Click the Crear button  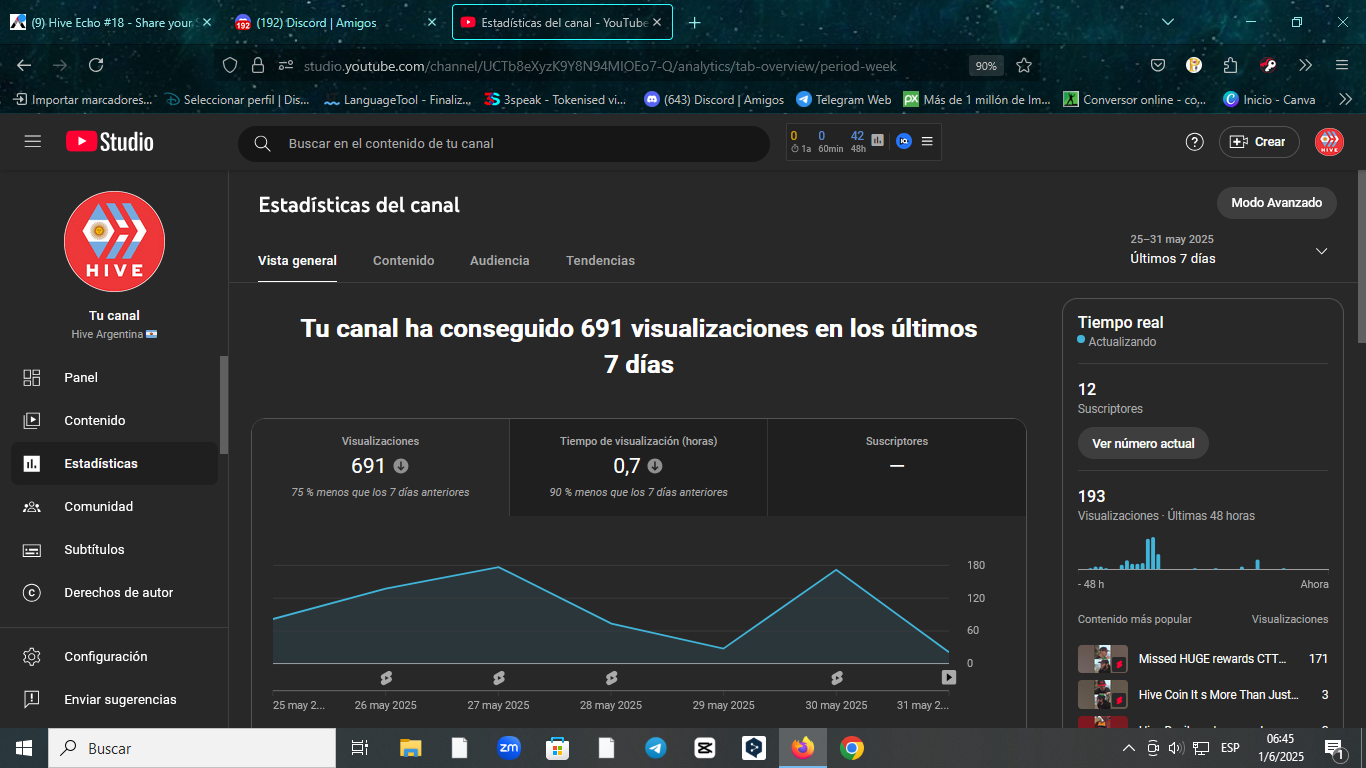[1259, 142]
